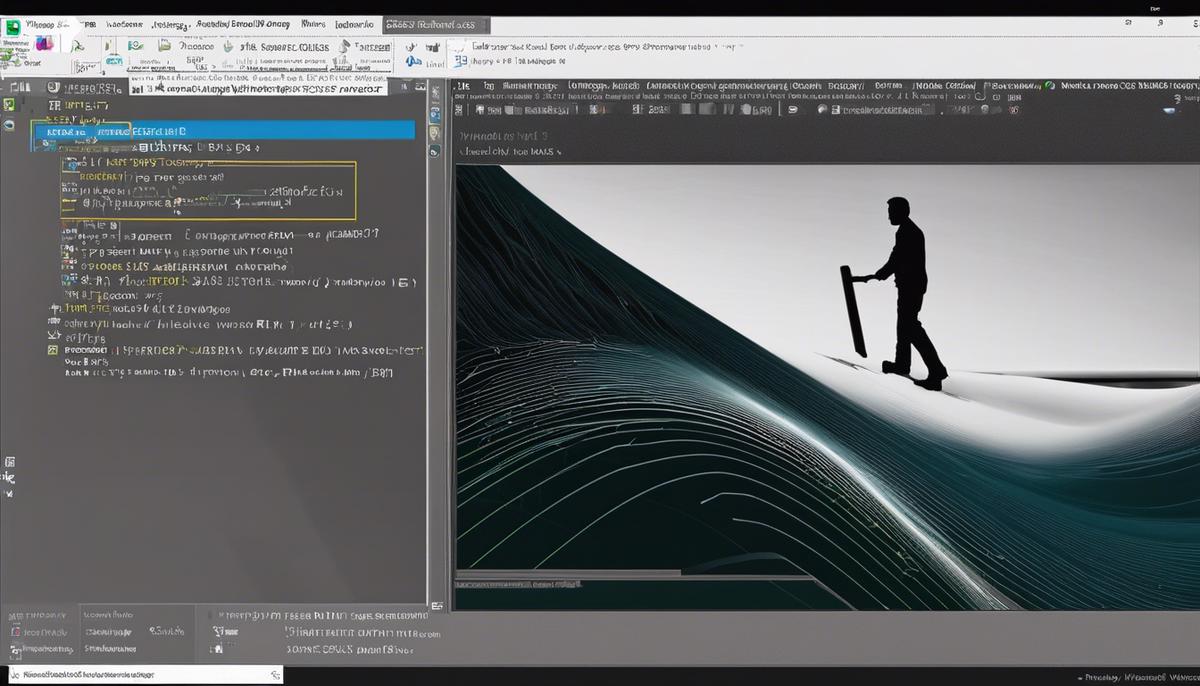Click the horizontal scrollbar beneath the canvas image
Screen dimensions: 1200x686
coord(568,573)
